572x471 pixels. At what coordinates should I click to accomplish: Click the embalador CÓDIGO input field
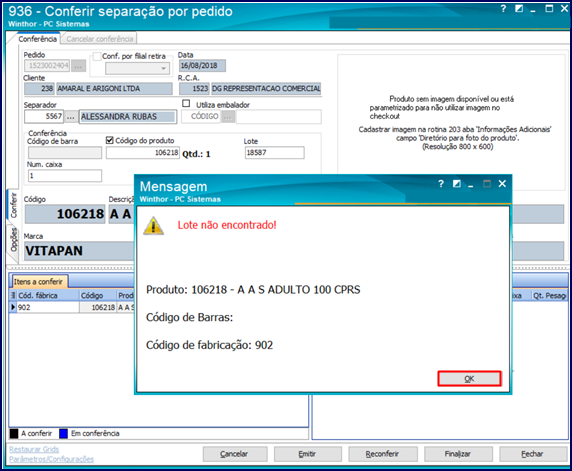201,117
